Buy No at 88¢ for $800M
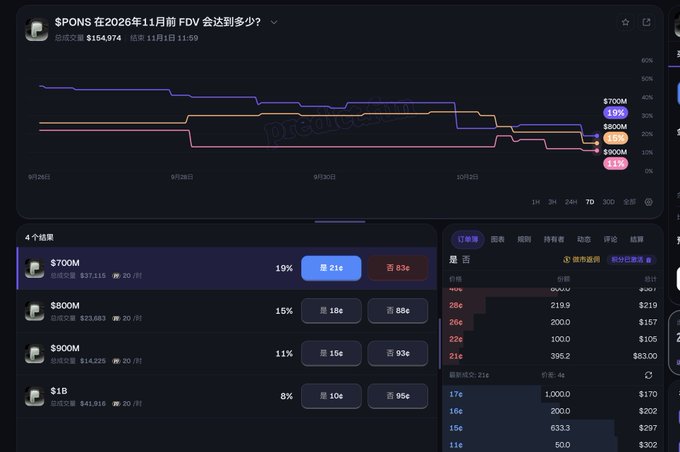This screenshot has width=680, height=452. click(x=398, y=311)
